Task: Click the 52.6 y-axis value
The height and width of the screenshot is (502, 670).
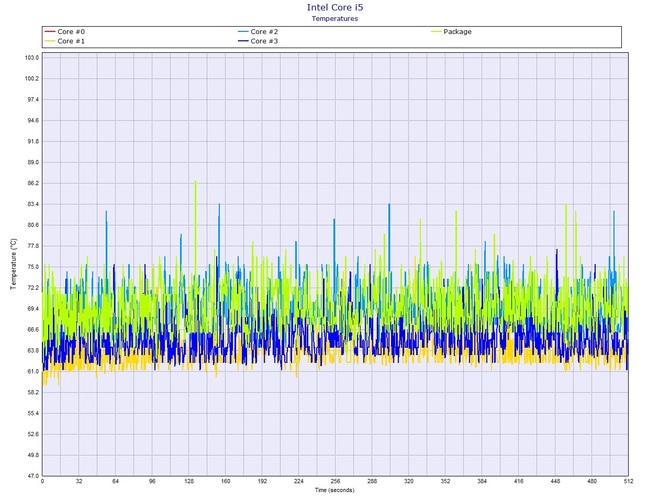Action: (33, 434)
